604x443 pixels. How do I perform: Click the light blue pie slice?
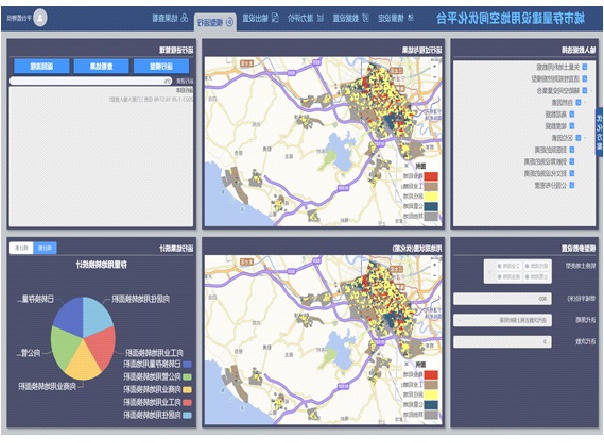coord(98,316)
